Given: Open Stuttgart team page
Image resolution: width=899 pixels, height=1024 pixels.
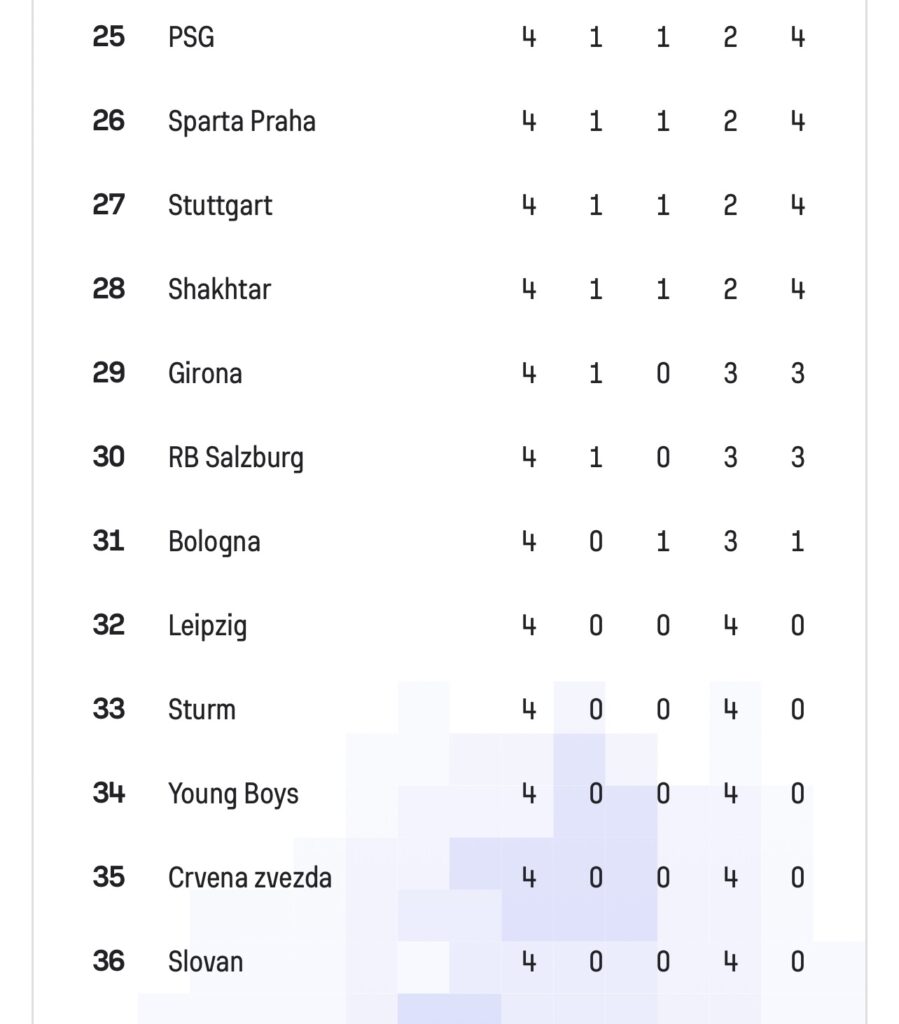Looking at the screenshot, I should click(220, 206).
